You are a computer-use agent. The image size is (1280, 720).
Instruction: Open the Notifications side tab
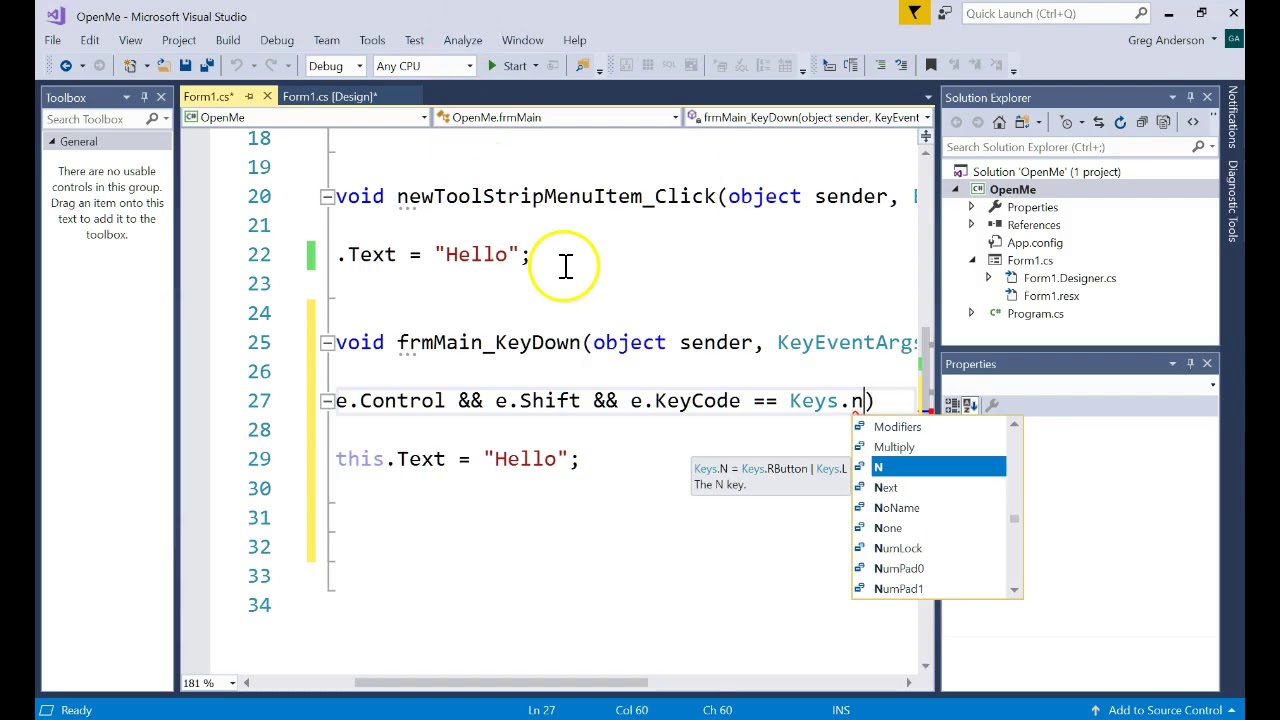click(1232, 118)
